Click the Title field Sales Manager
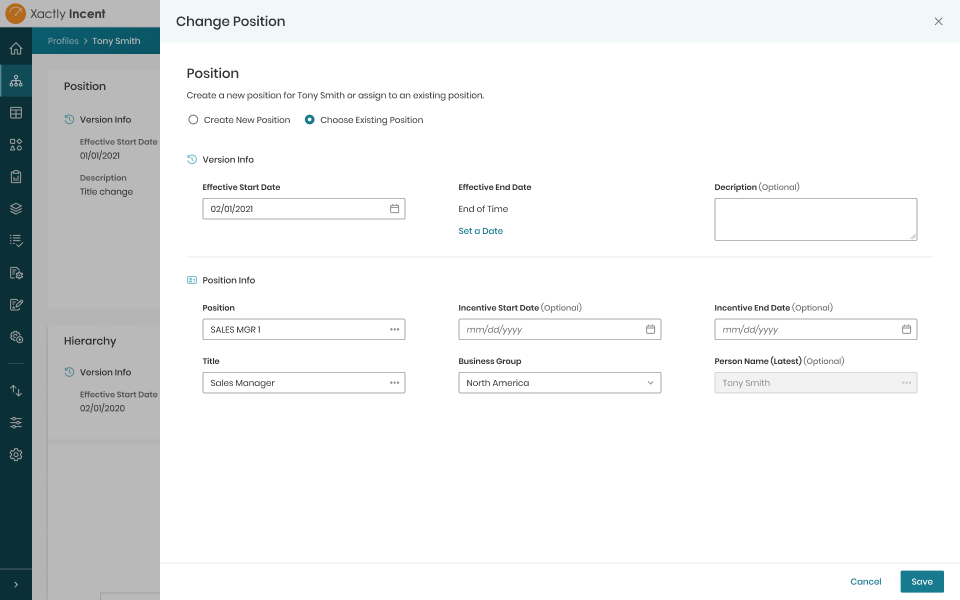Screen dimensions: 960x600 click(x=304, y=383)
